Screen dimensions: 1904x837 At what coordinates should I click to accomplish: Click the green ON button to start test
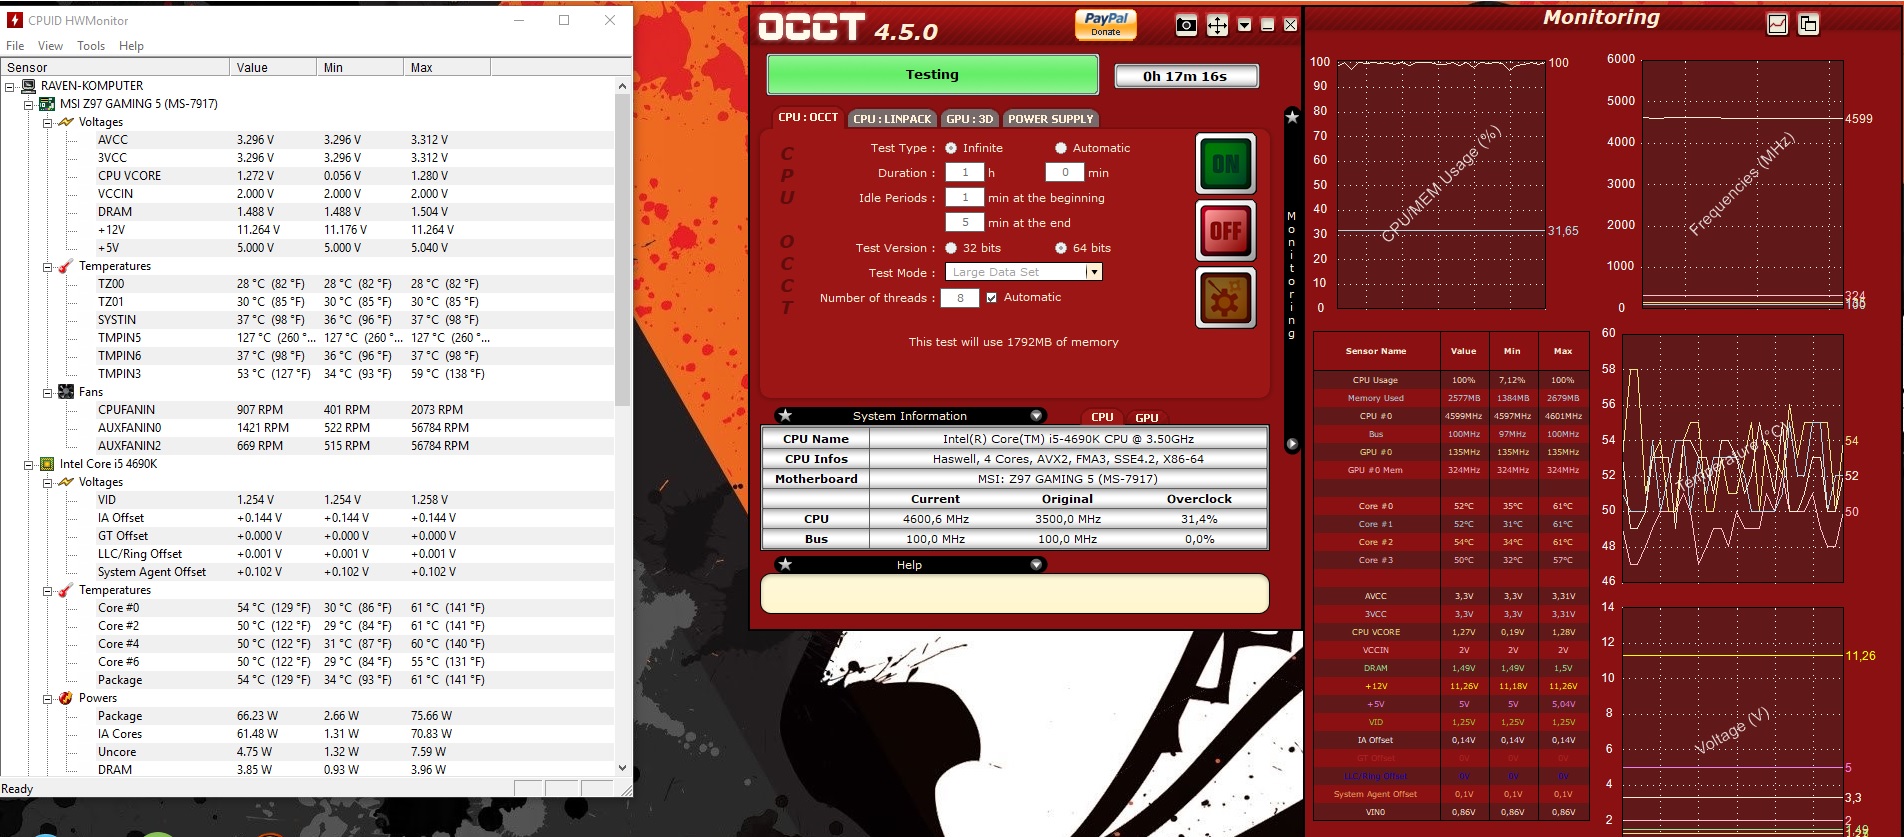[x=1226, y=164]
